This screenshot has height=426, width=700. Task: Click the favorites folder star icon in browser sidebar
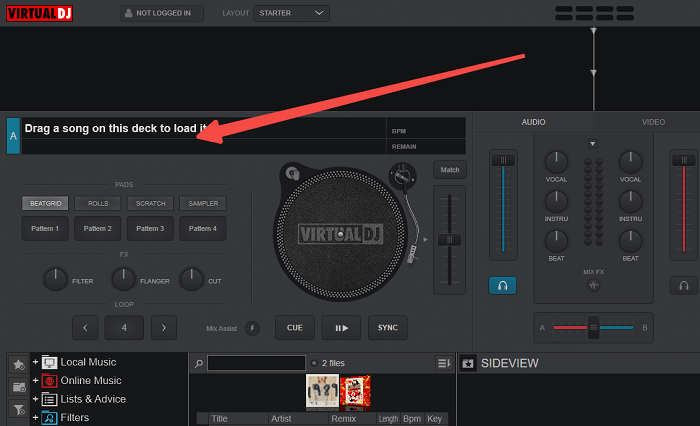(19, 363)
